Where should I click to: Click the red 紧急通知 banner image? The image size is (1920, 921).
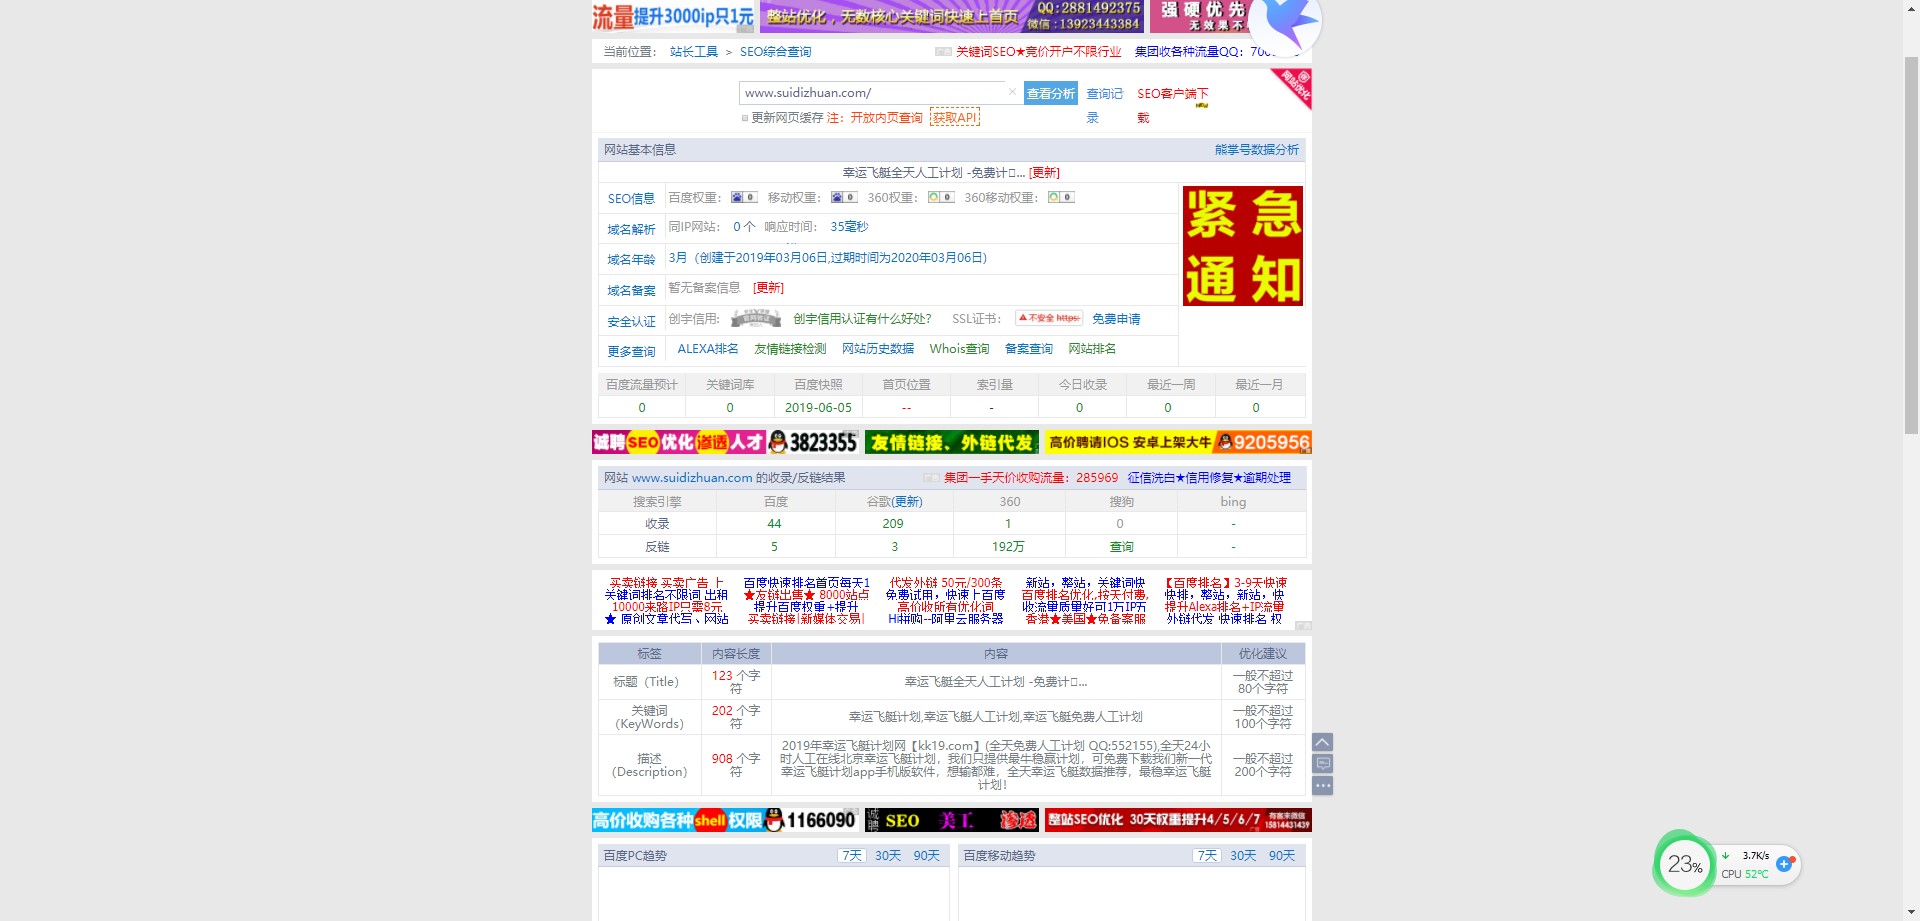pyautogui.click(x=1243, y=245)
